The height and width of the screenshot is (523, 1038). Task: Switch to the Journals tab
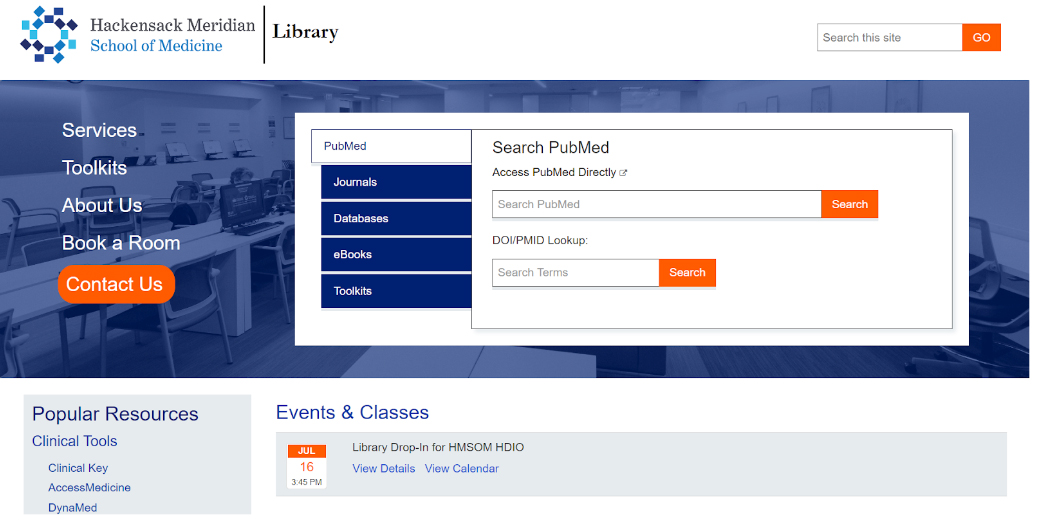(396, 182)
